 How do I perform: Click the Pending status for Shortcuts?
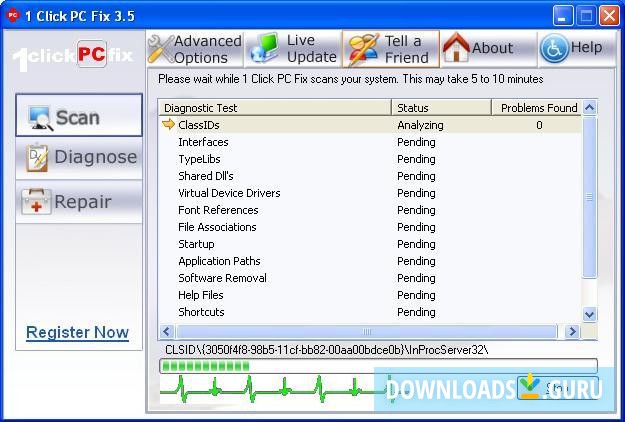click(416, 312)
